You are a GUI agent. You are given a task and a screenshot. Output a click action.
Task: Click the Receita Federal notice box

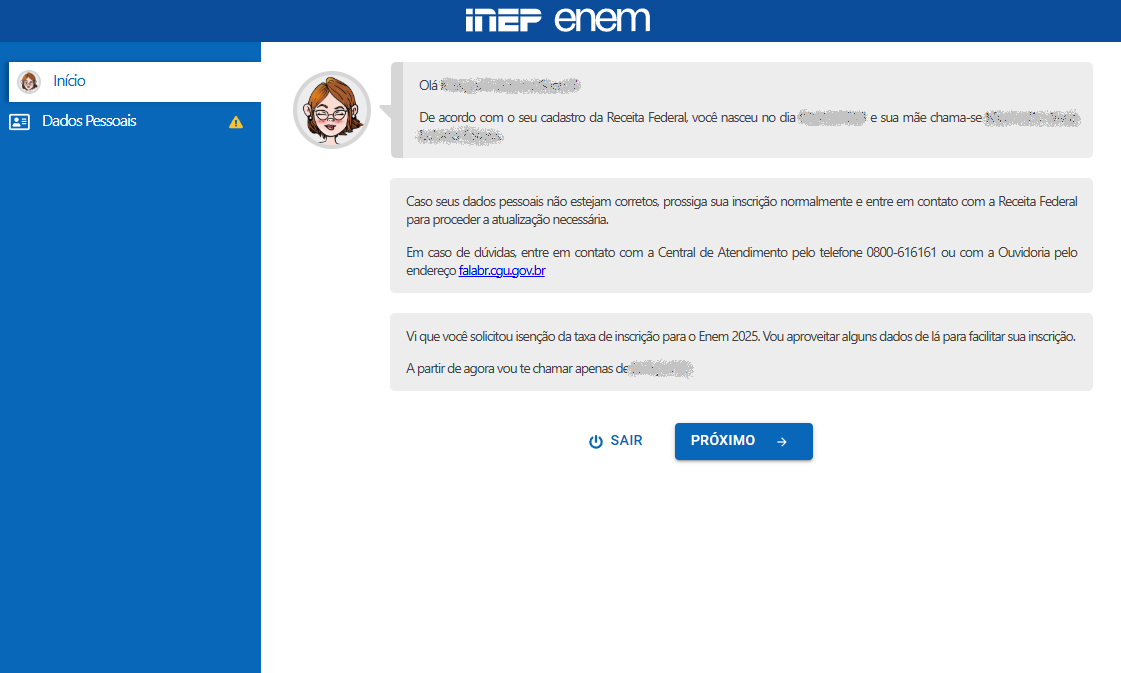(740, 235)
